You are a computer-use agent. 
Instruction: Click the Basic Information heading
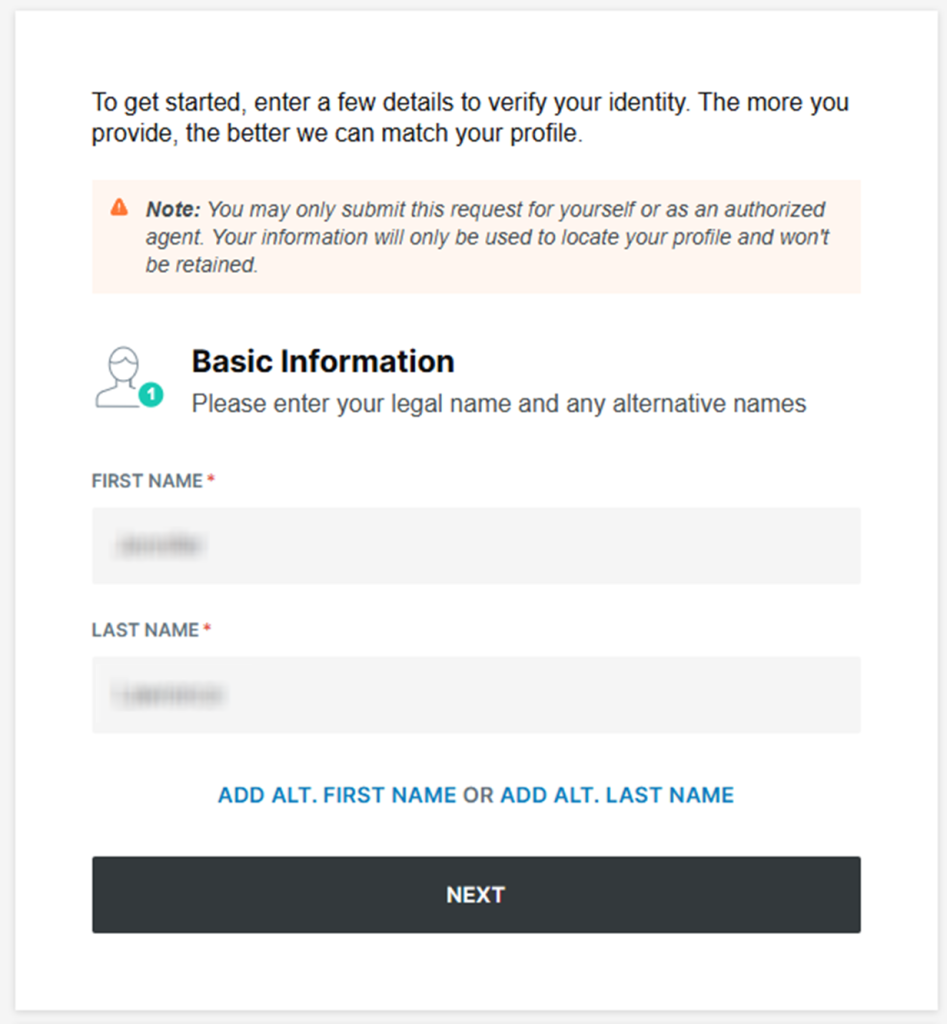[x=322, y=361]
